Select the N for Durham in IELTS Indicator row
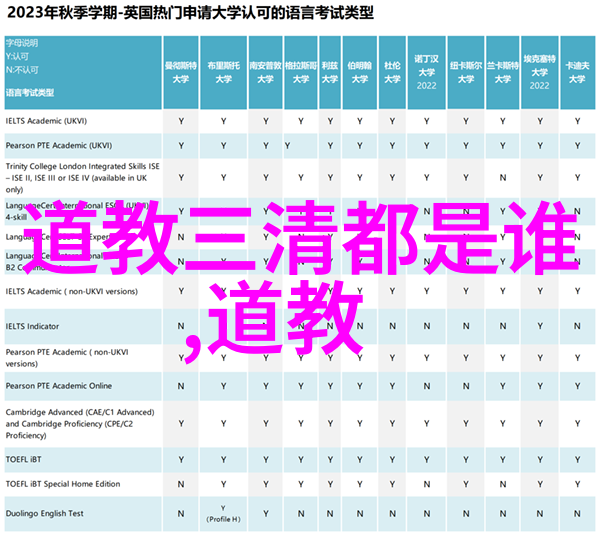Image resolution: width=600 pixels, height=536 pixels. pyautogui.click(x=392, y=326)
